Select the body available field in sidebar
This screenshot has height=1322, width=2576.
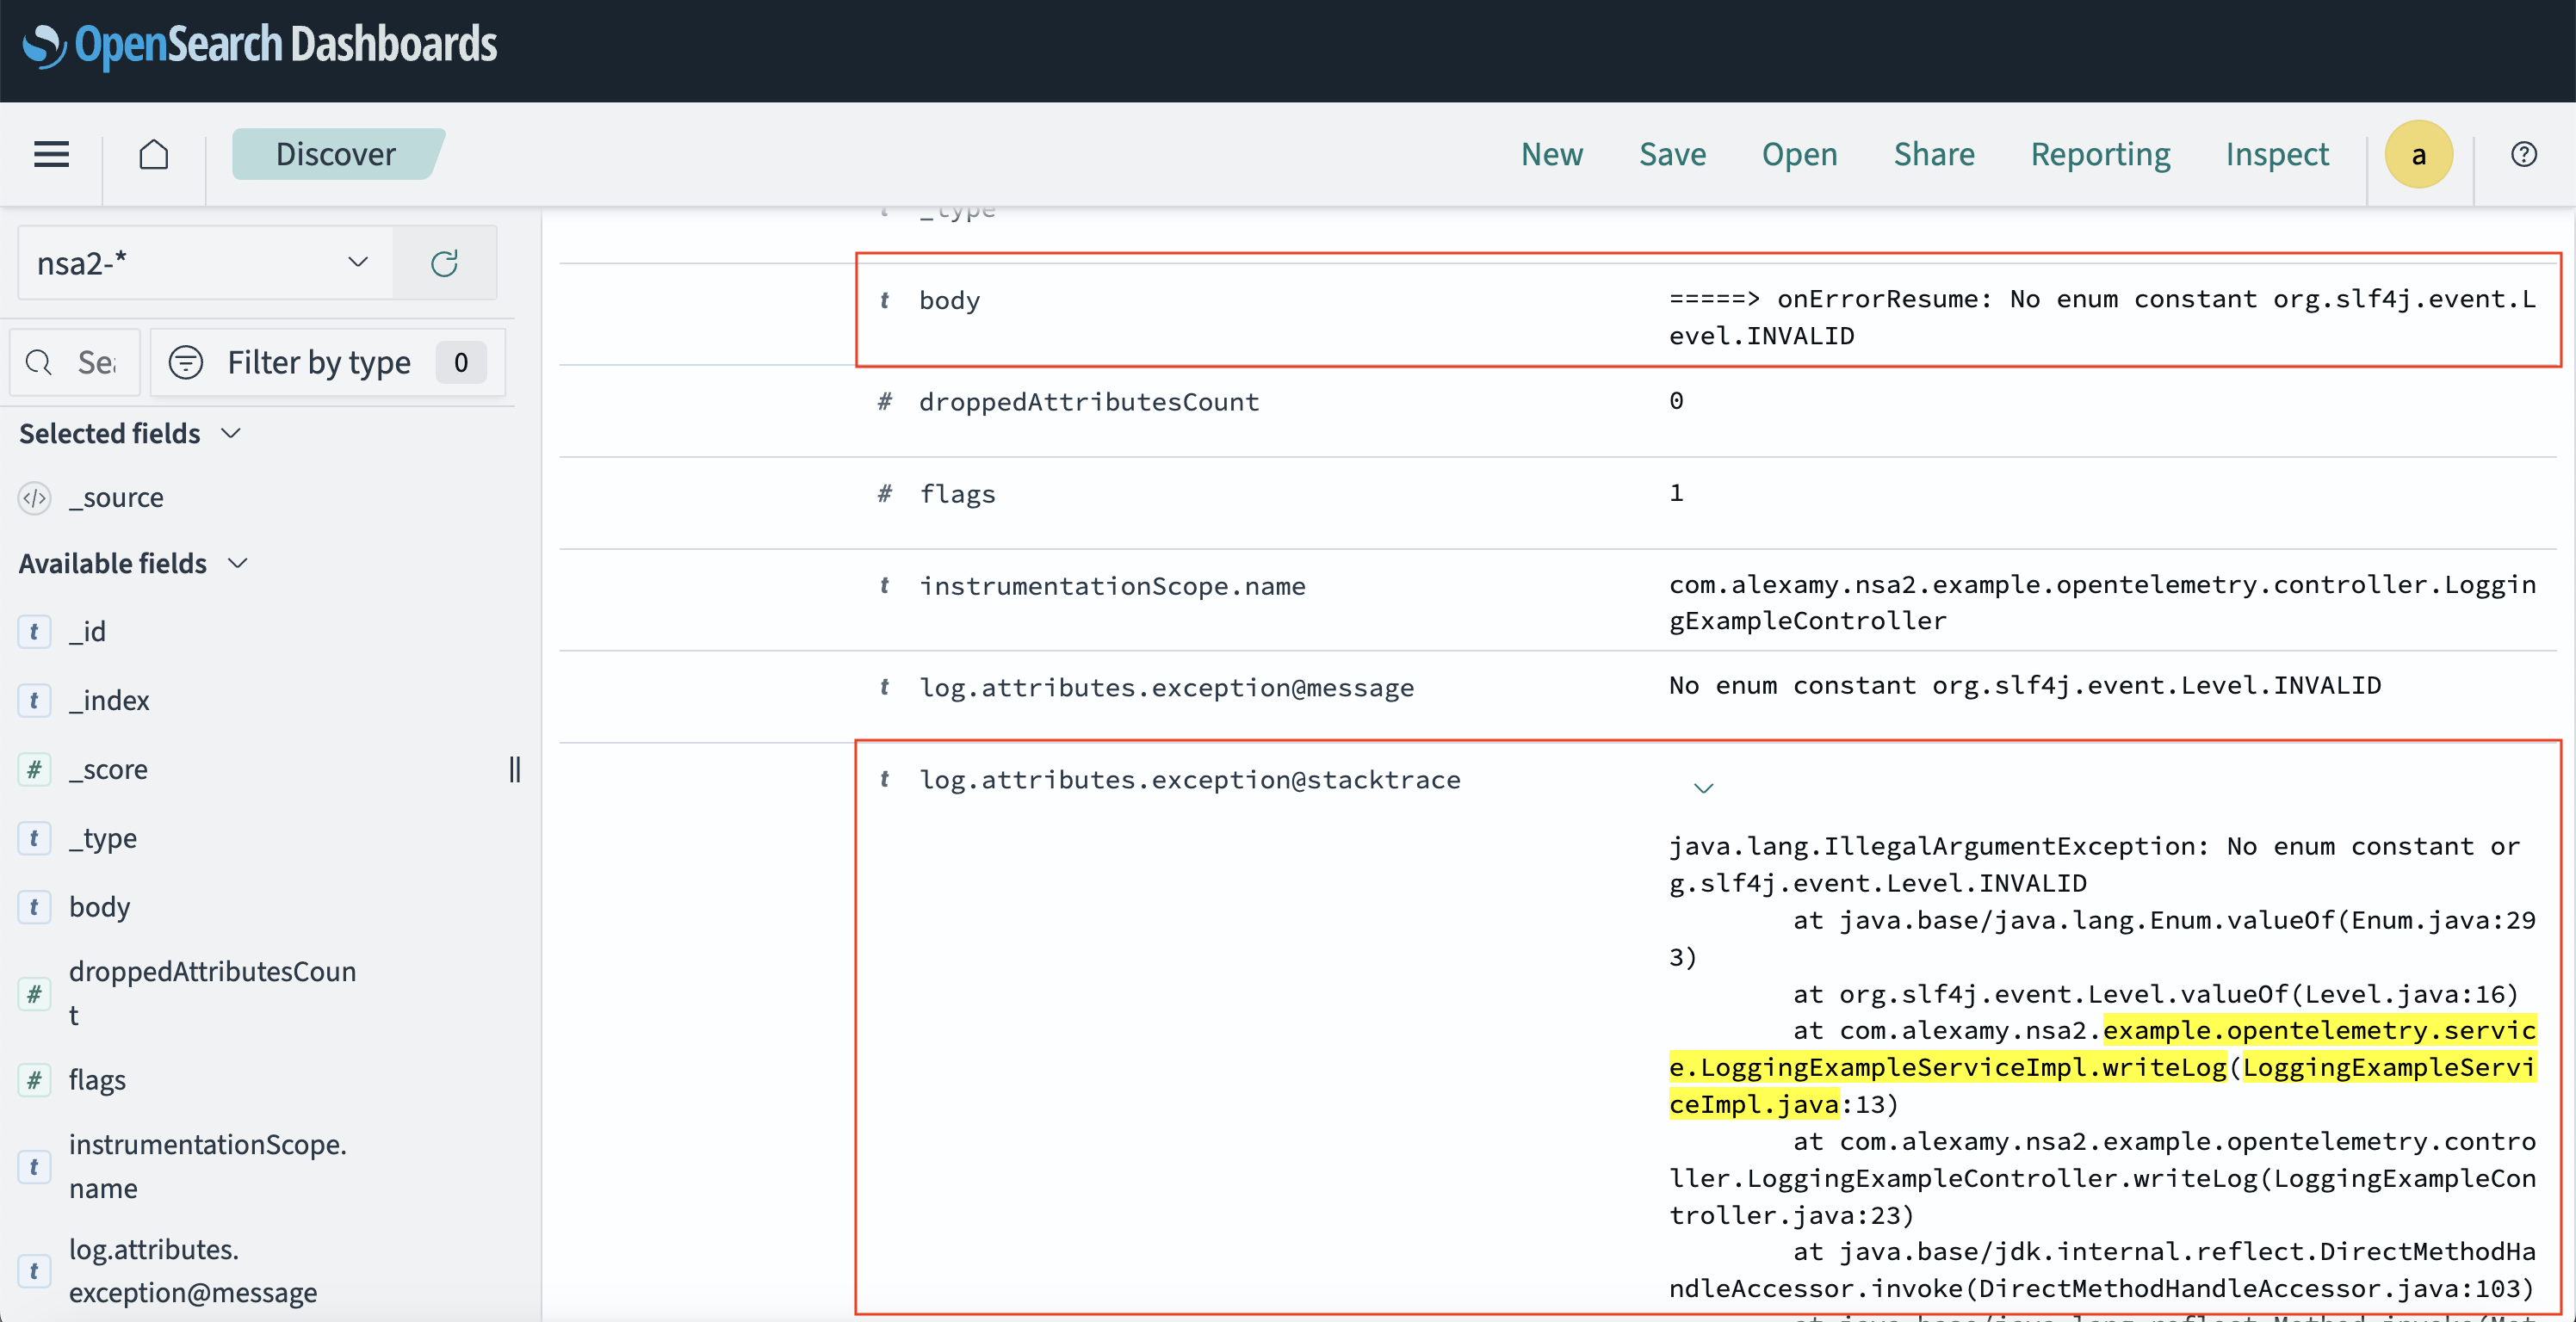click(100, 907)
